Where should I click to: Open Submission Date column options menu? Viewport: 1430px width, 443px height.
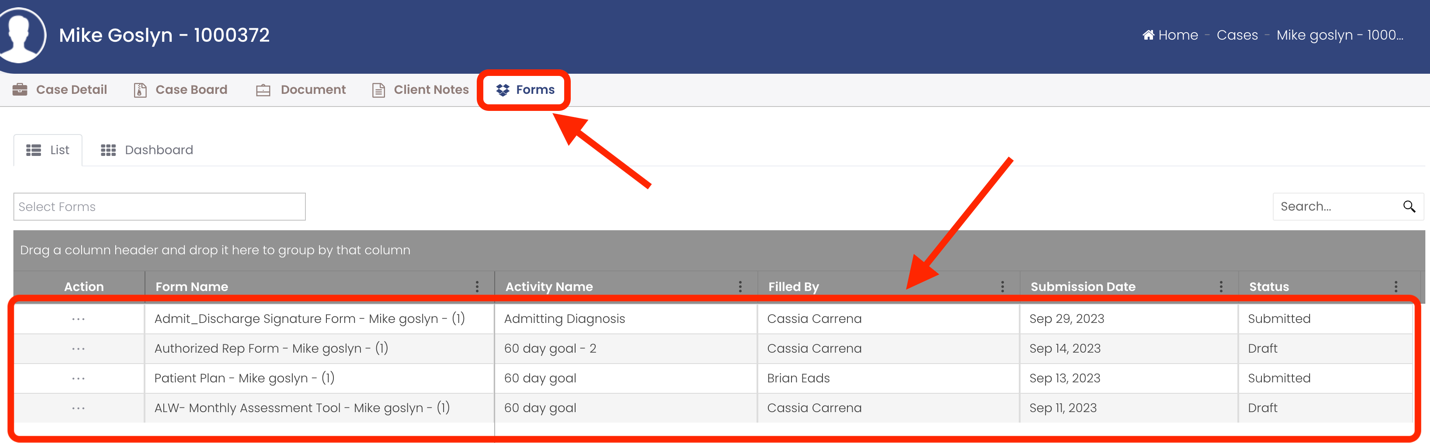point(1221,287)
